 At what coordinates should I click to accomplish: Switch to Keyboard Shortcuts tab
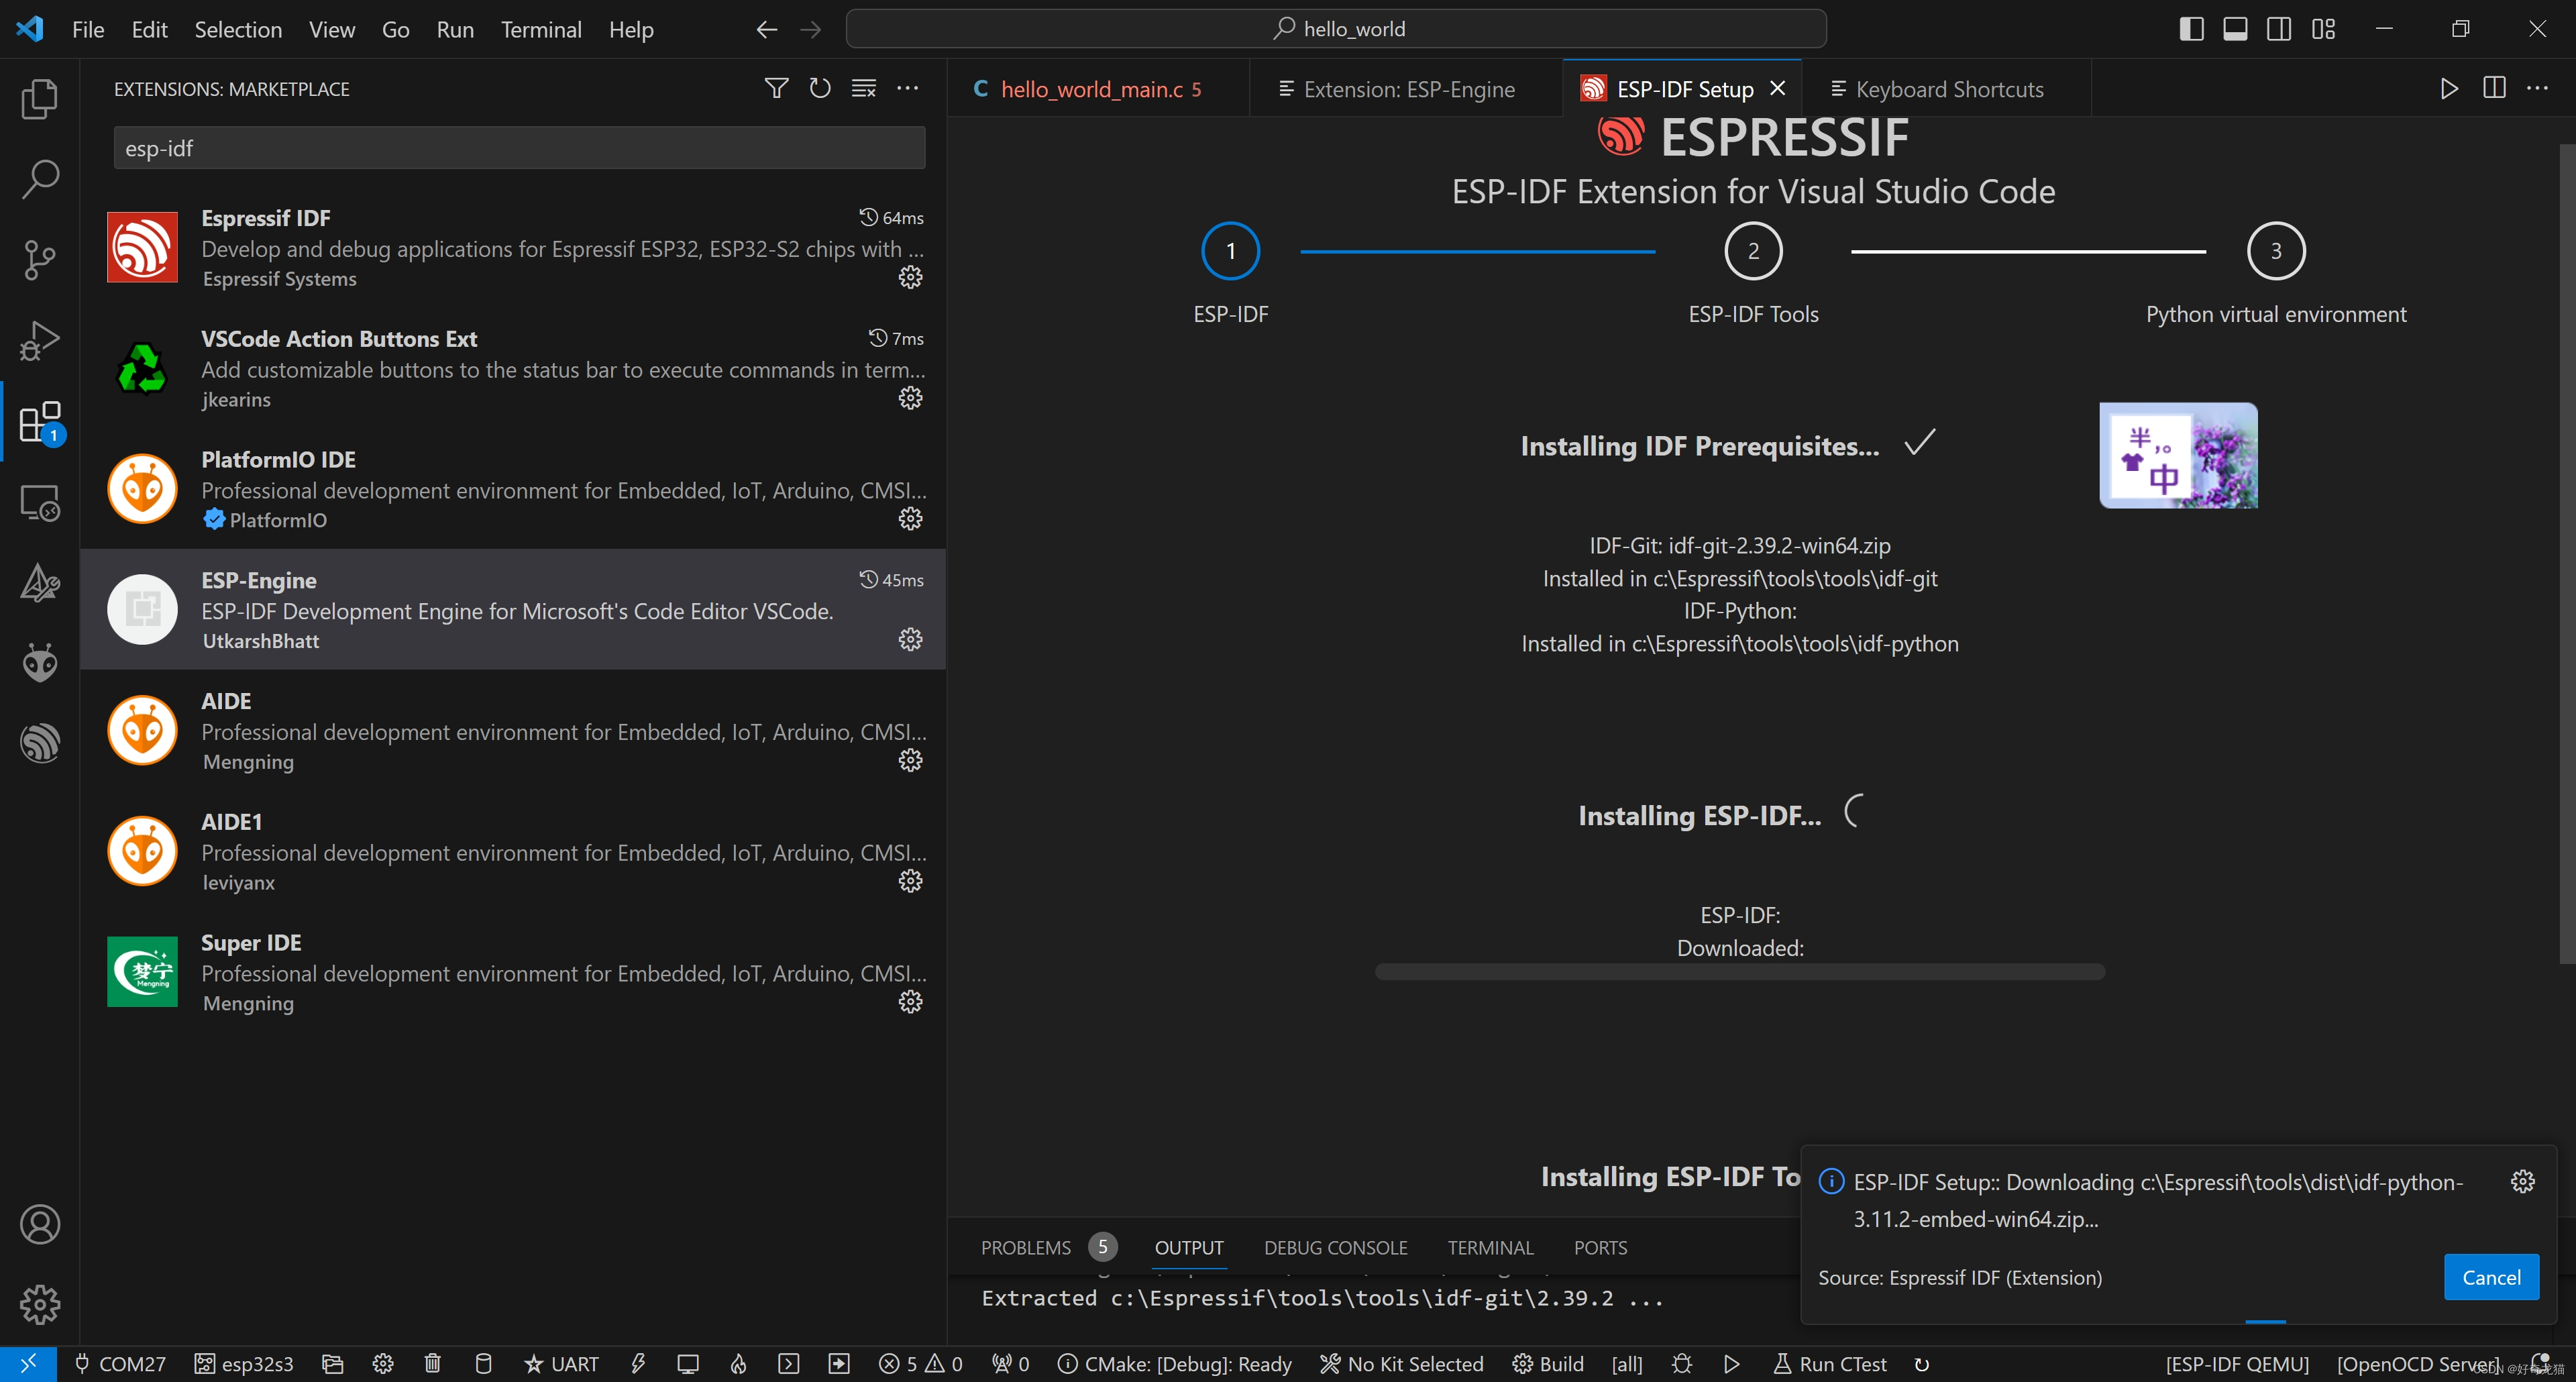click(1946, 89)
